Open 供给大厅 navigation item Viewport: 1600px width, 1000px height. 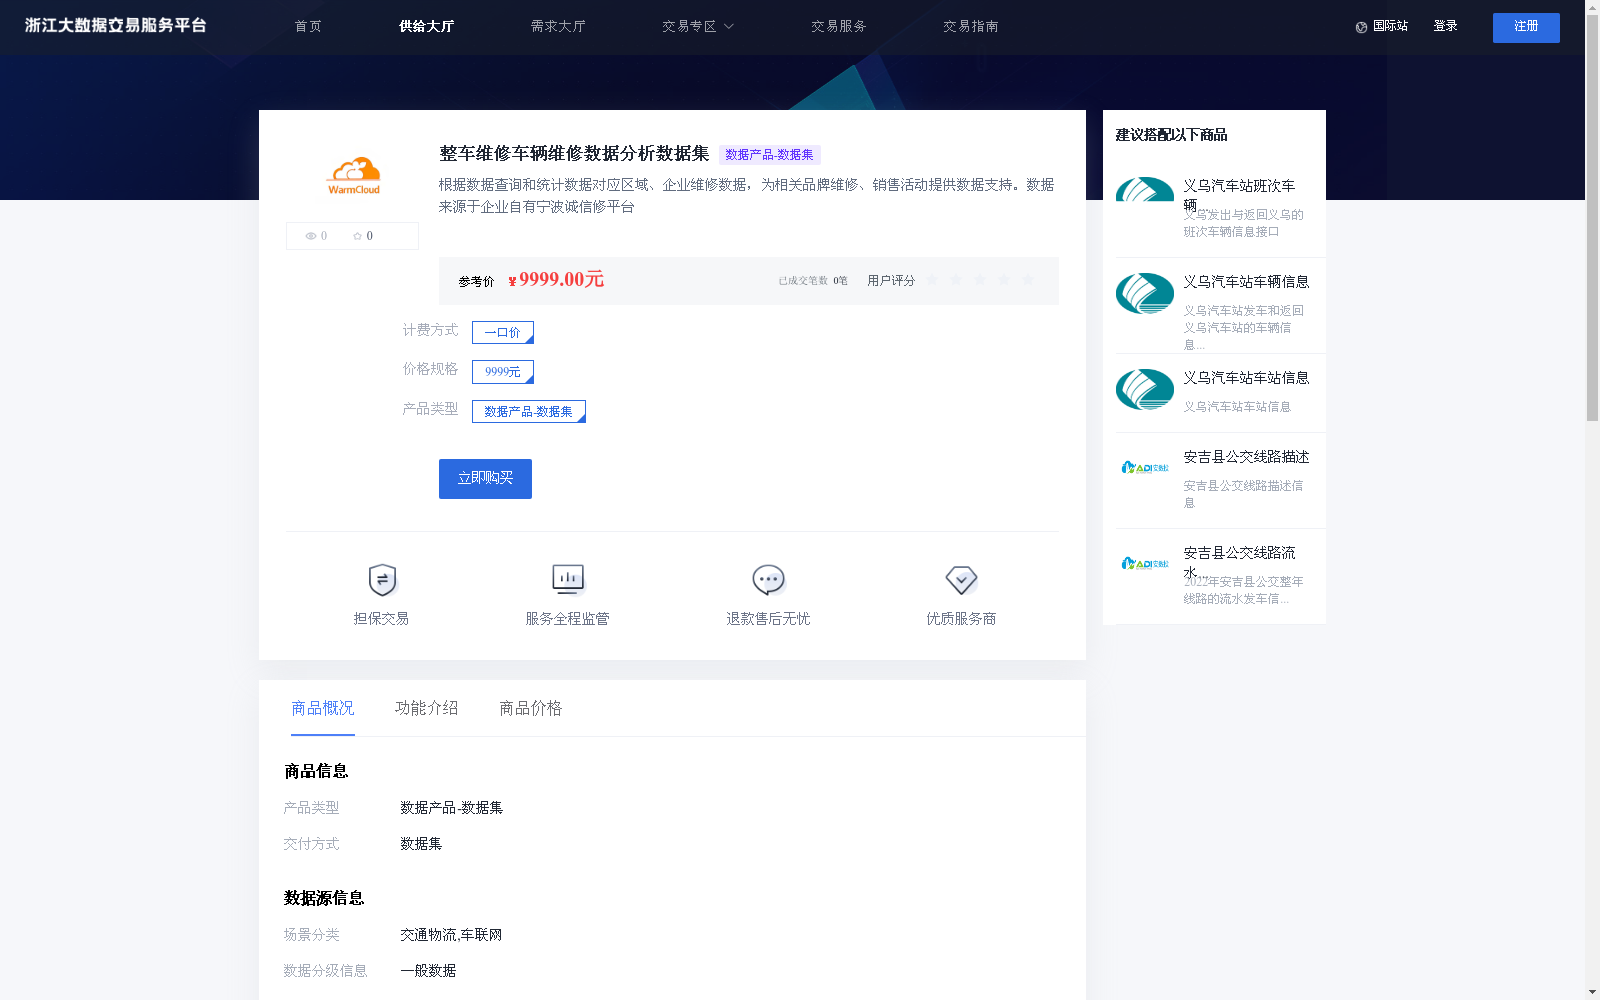[427, 27]
